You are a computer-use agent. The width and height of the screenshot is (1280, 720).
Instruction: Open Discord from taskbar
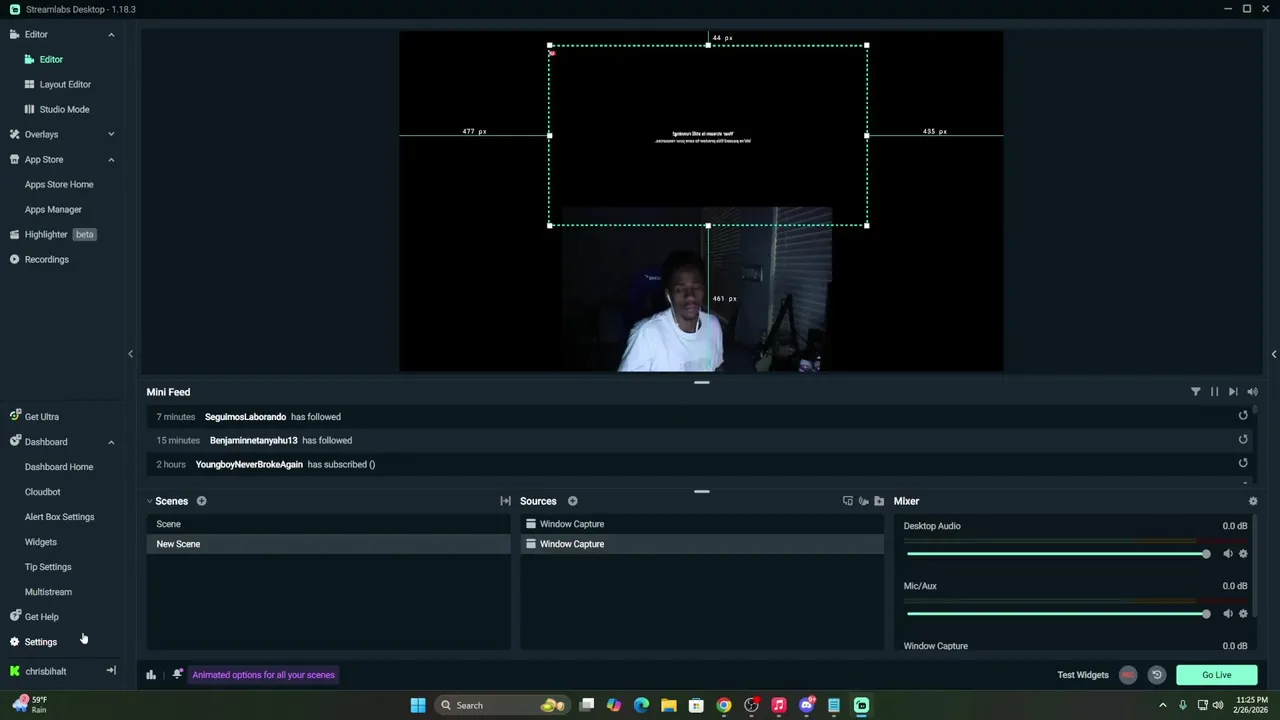(x=806, y=705)
